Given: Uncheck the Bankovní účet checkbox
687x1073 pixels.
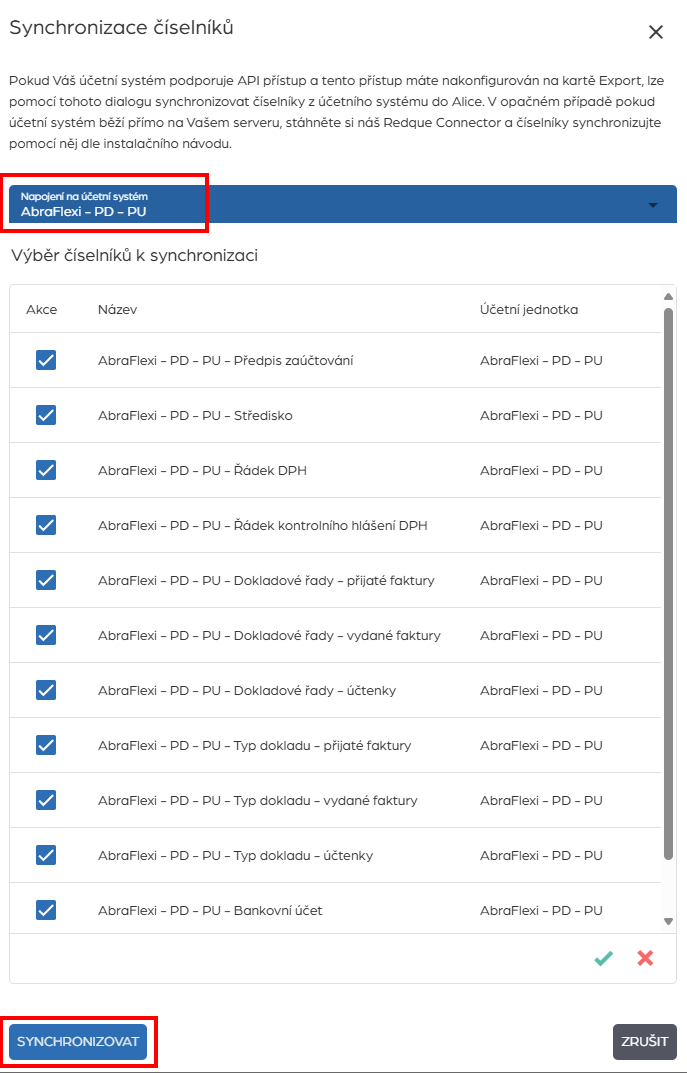Looking at the screenshot, I should tap(46, 910).
